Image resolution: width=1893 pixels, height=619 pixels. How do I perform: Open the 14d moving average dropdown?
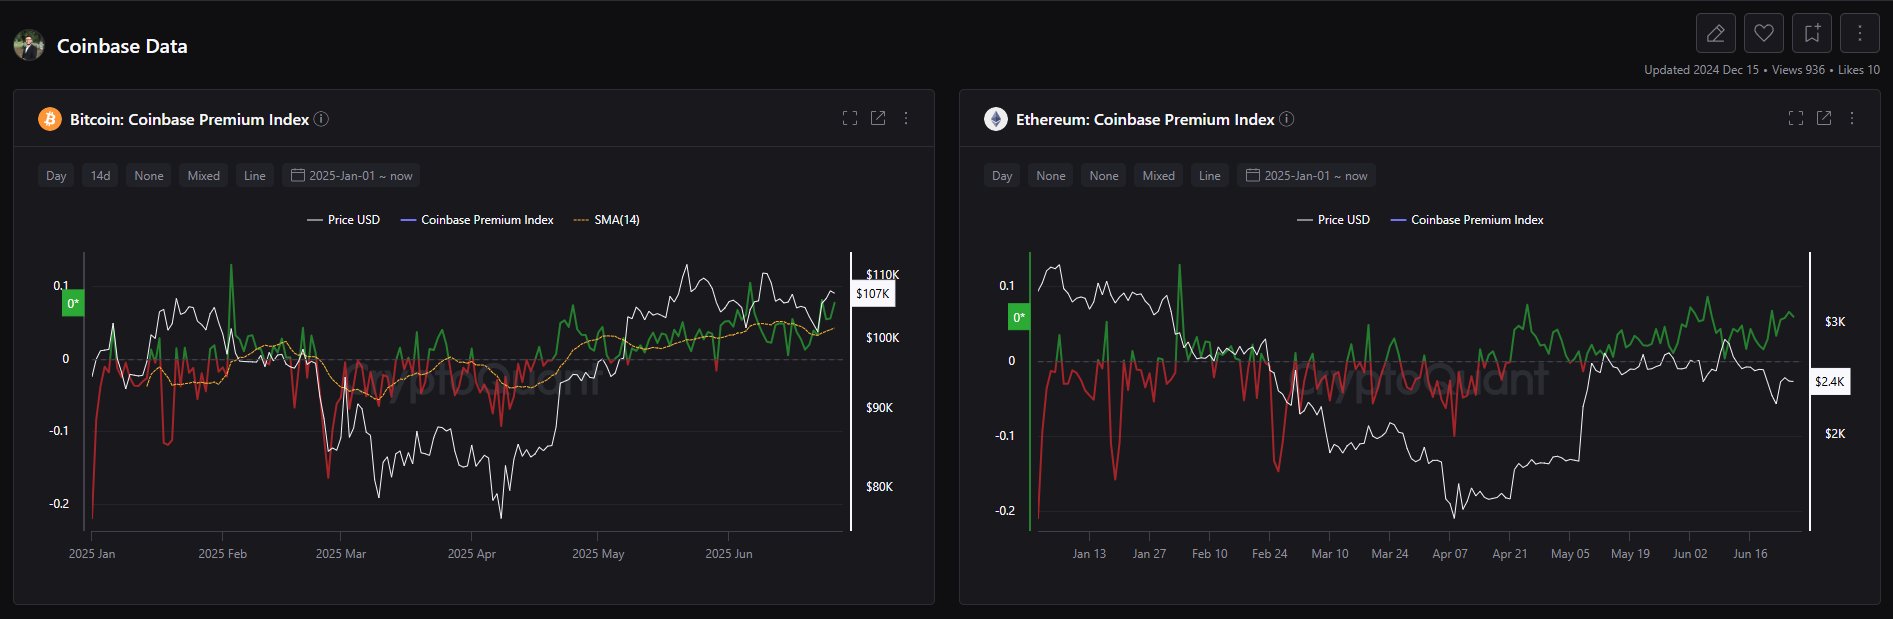coord(100,176)
